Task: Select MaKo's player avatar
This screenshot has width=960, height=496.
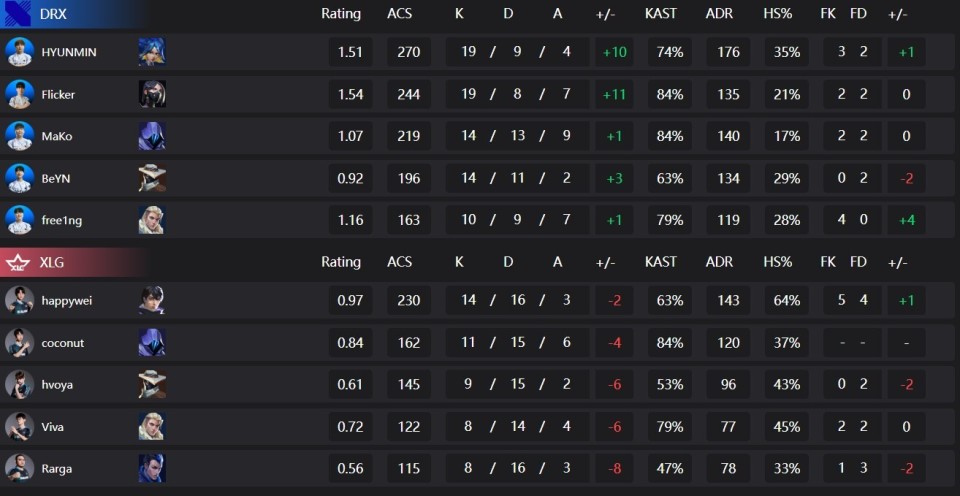Action: 20,136
